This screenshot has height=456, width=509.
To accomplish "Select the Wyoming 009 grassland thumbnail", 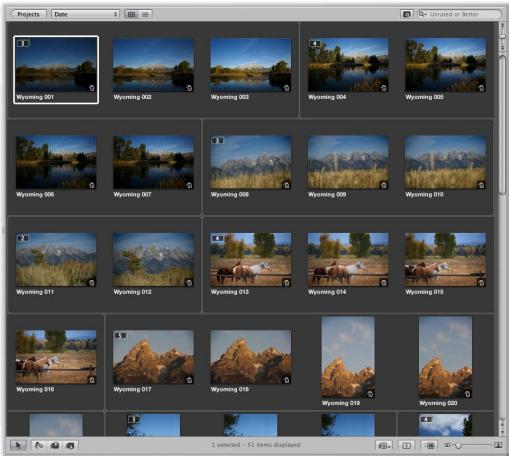I will click(348, 162).
